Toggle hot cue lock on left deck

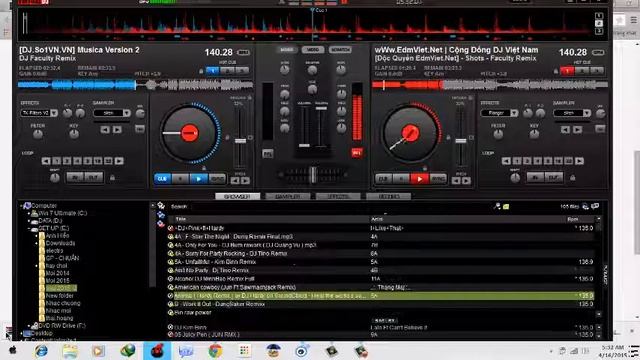point(201,71)
